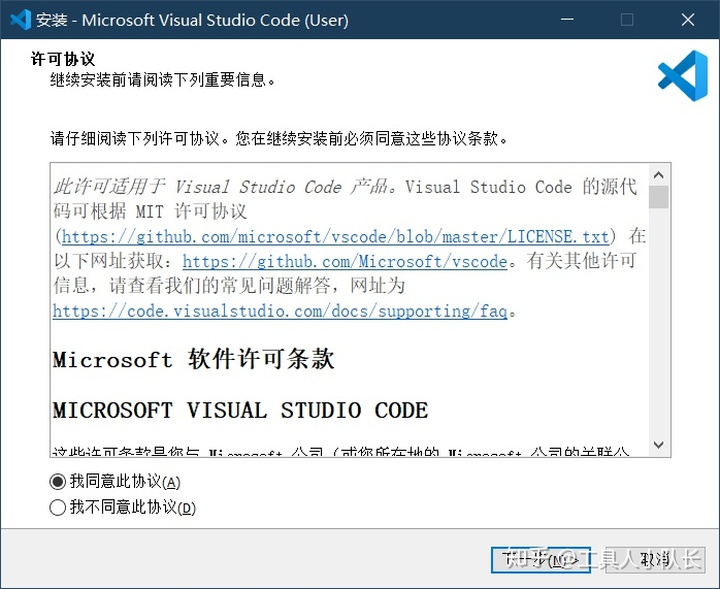Screen dimensions: 720x589
Task: Select the '我同意此协议(A)' radio button
Action: point(114,482)
